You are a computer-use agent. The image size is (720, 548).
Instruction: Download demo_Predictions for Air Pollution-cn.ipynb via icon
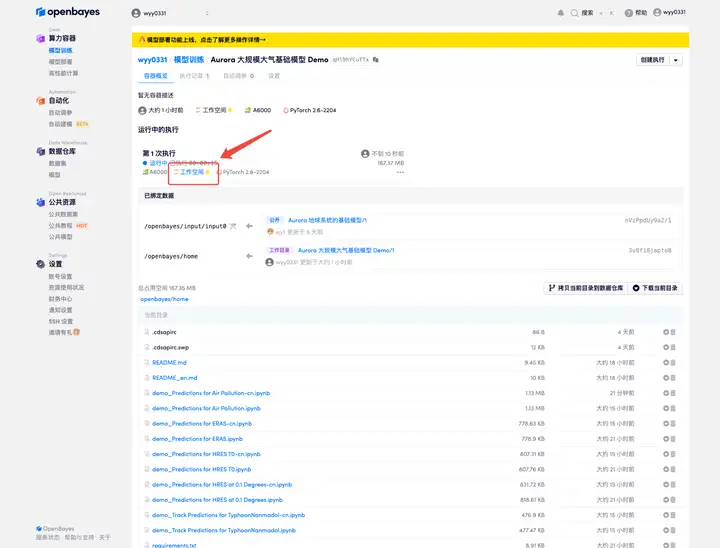pos(666,393)
